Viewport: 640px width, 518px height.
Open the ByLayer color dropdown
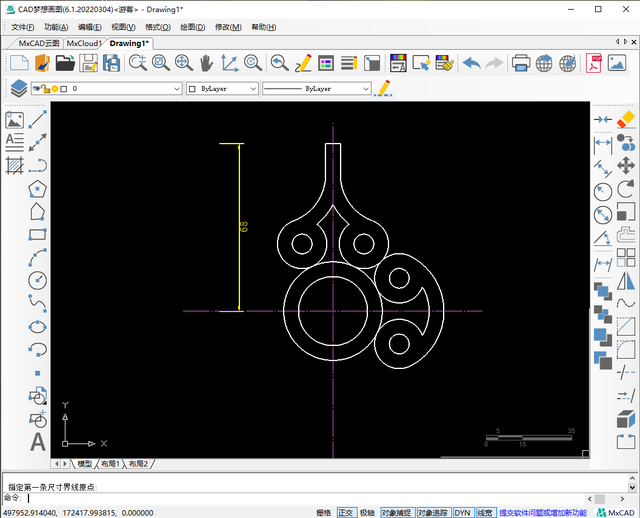pos(252,89)
